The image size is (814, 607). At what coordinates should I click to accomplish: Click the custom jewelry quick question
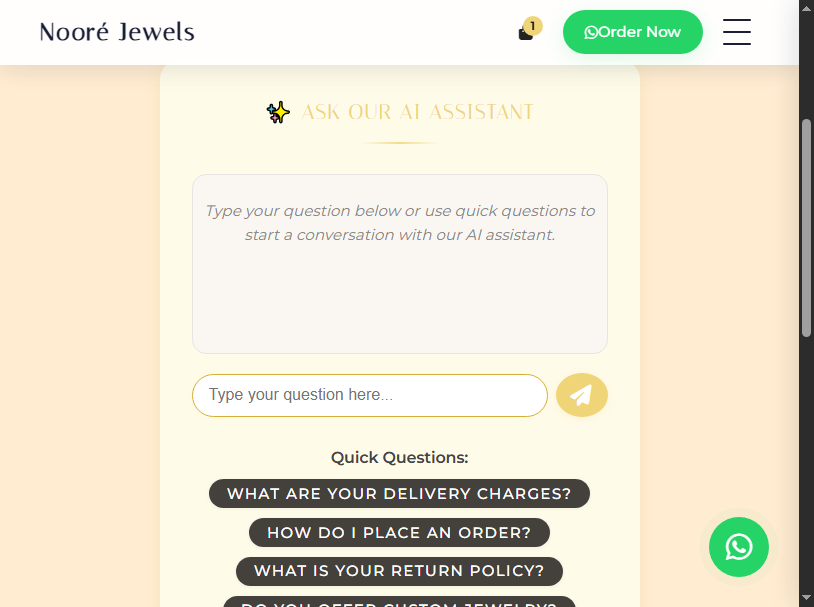click(x=399, y=603)
